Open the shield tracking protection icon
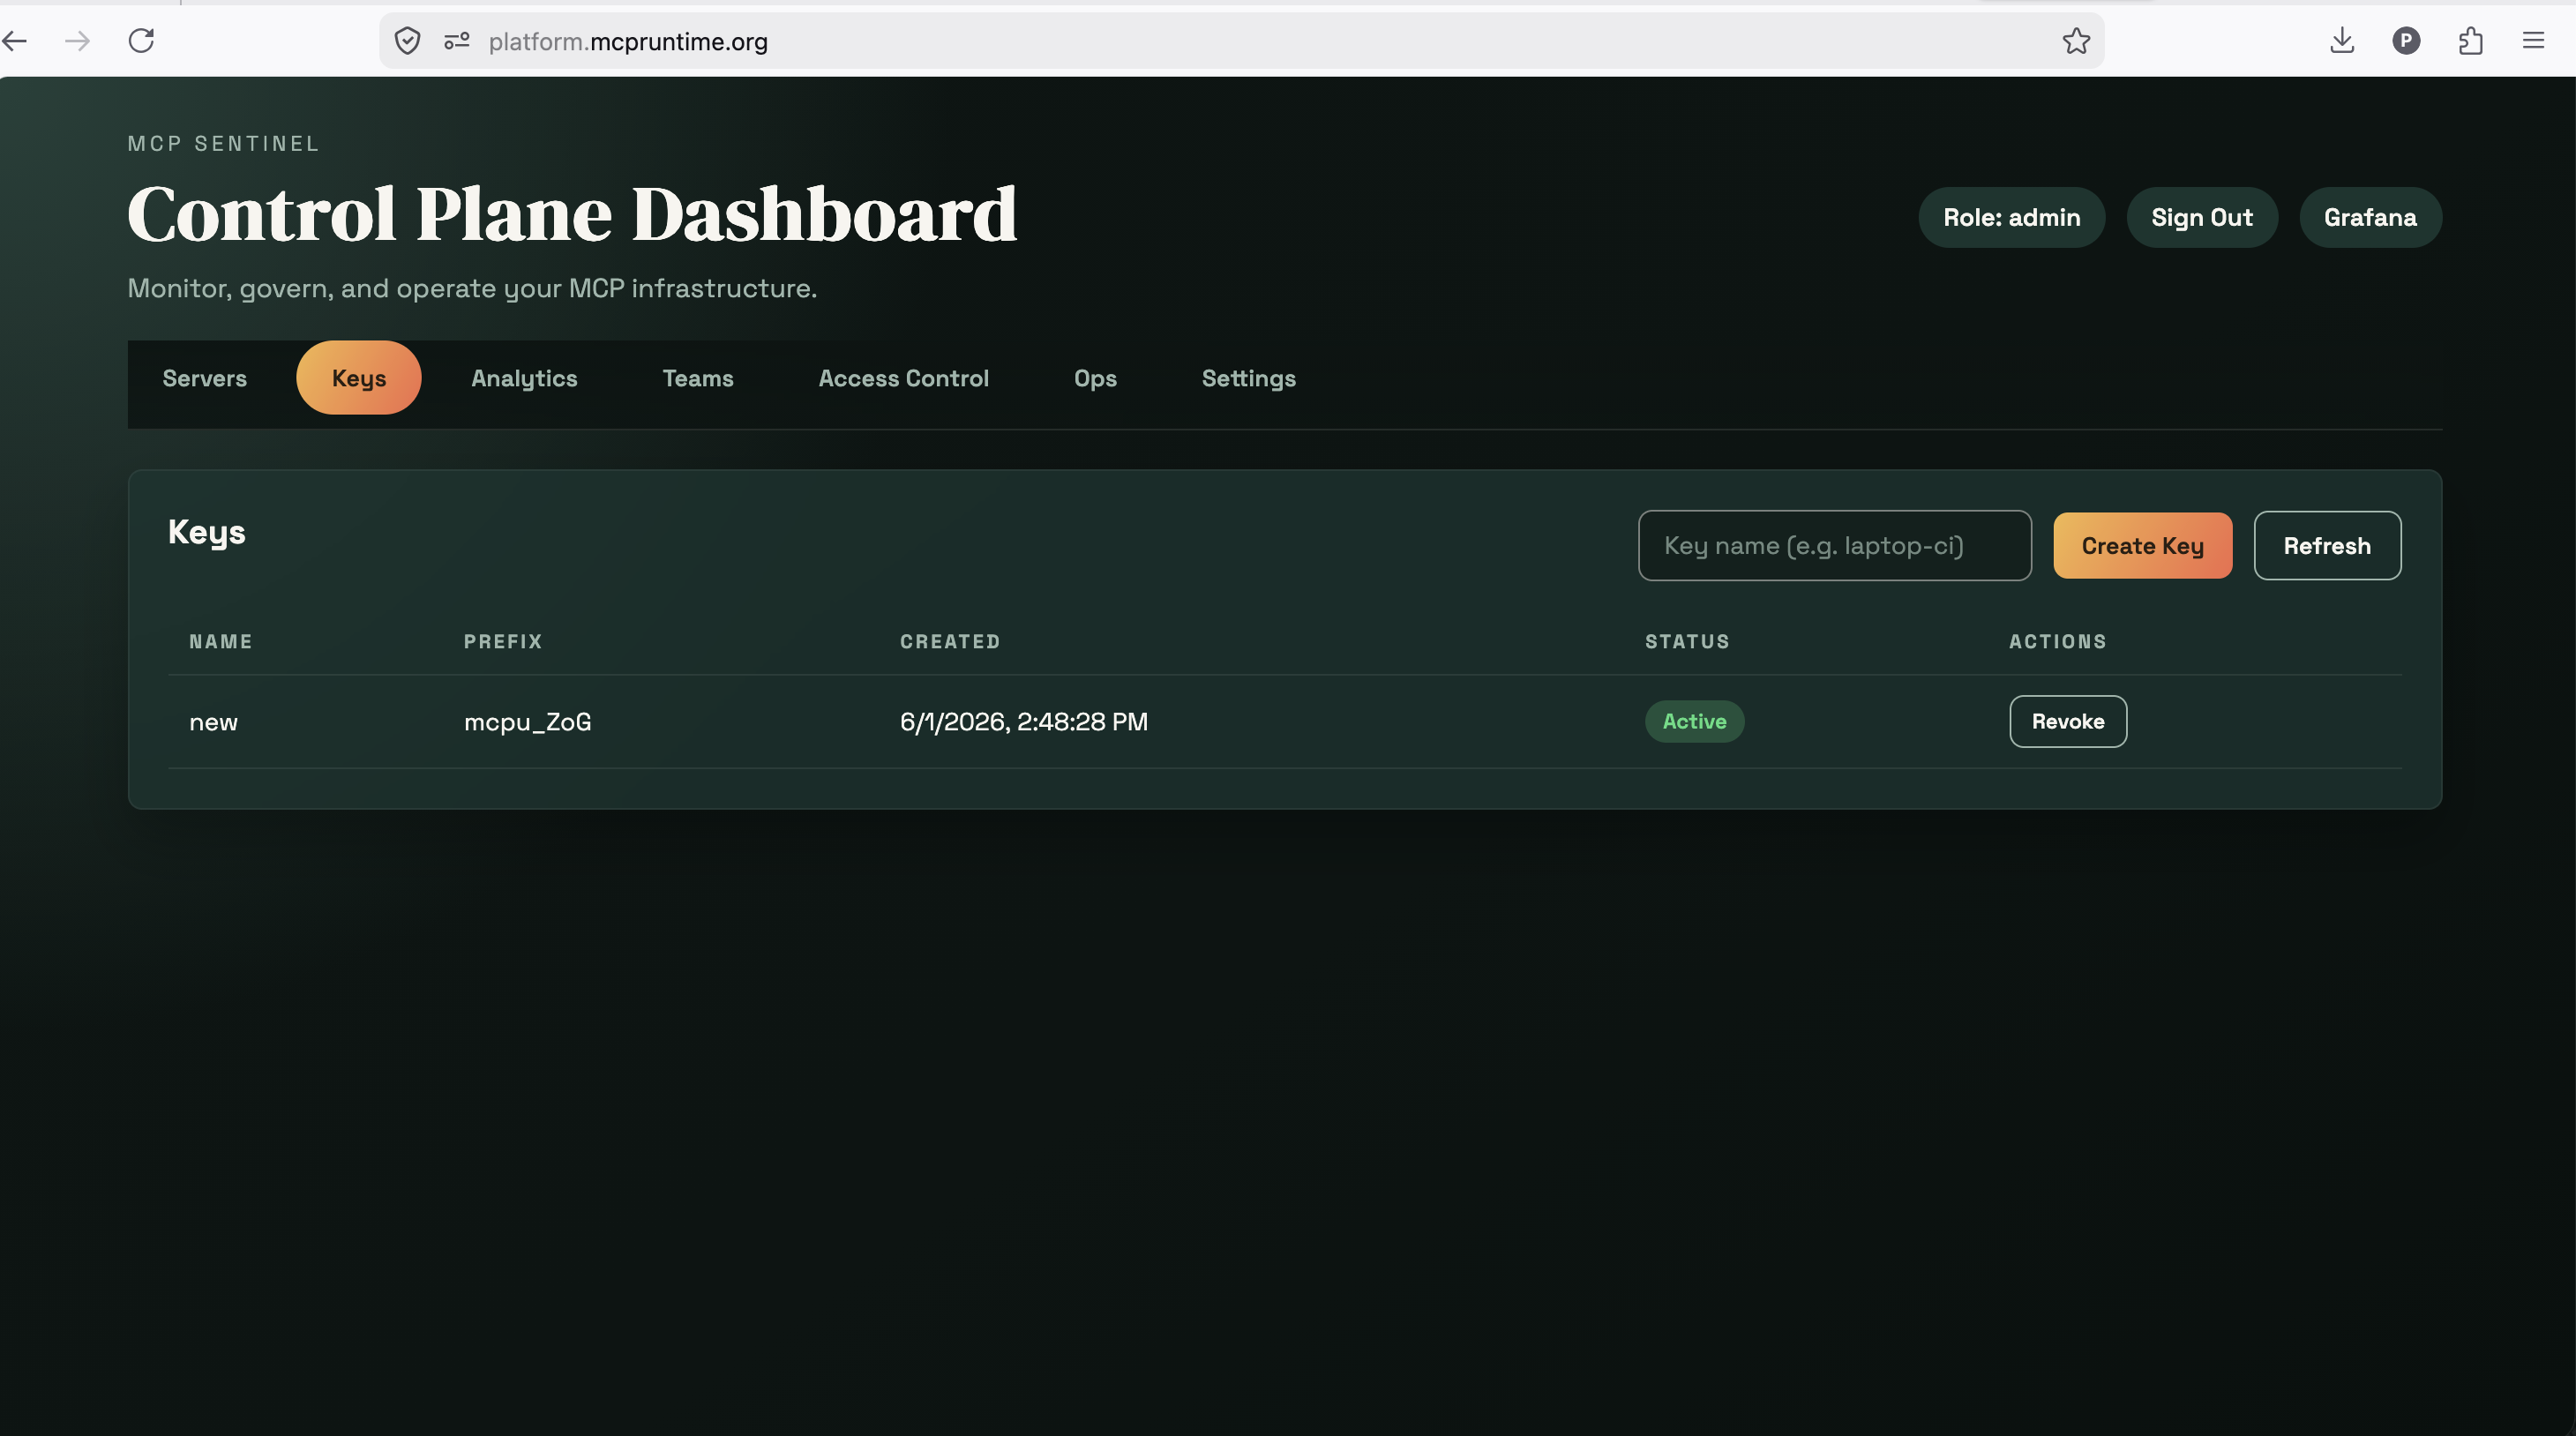 [x=407, y=41]
